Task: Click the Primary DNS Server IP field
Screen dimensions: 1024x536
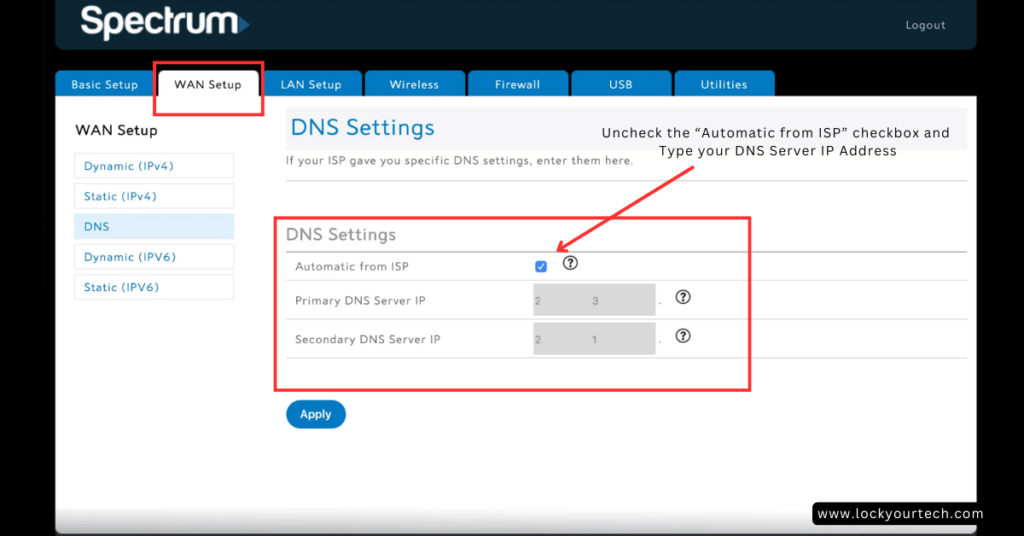Action: coord(594,300)
